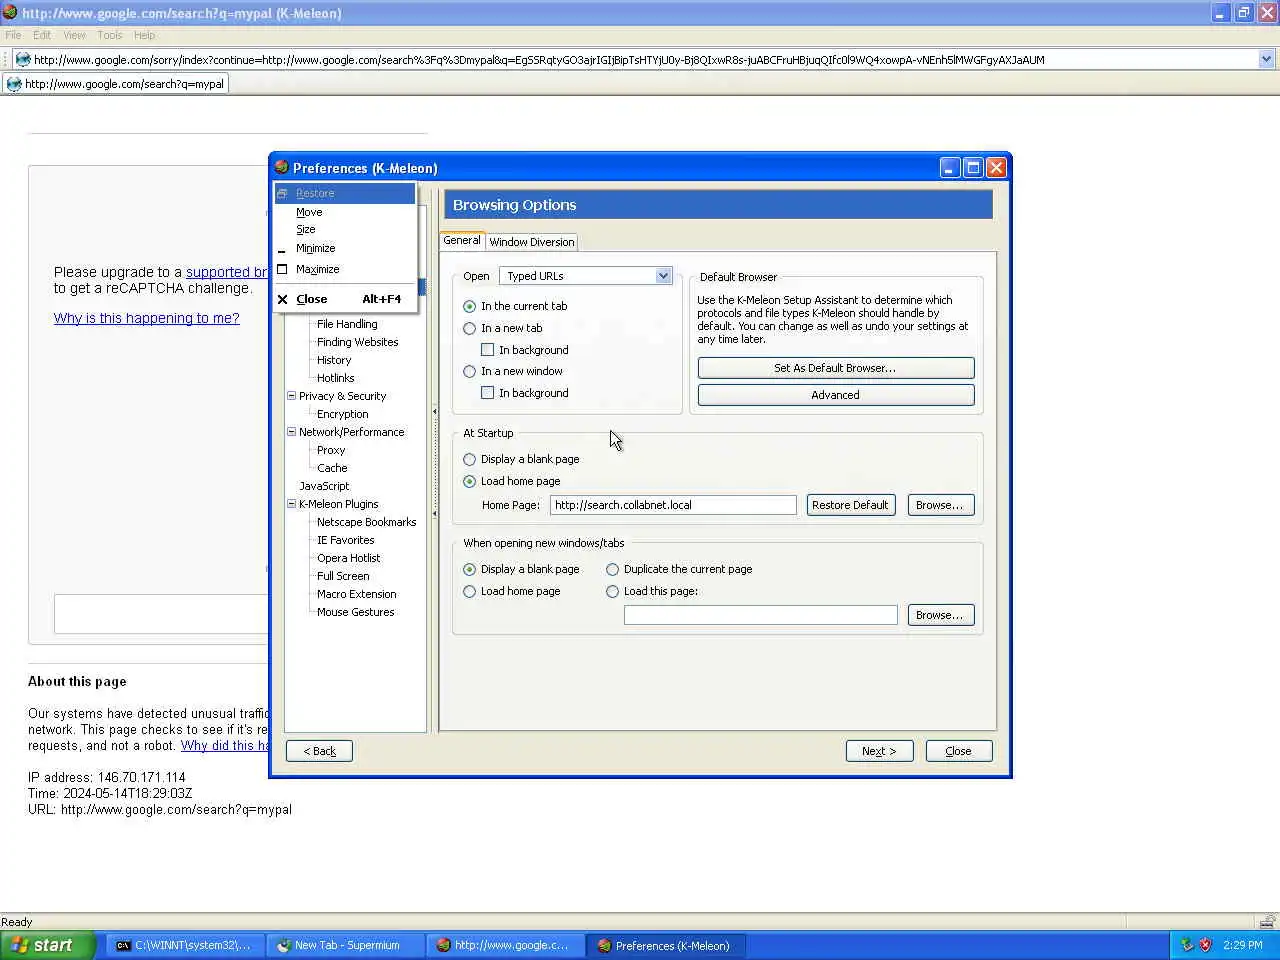The height and width of the screenshot is (960, 1280).
Task: Switch to the General tab
Action: 462,240
